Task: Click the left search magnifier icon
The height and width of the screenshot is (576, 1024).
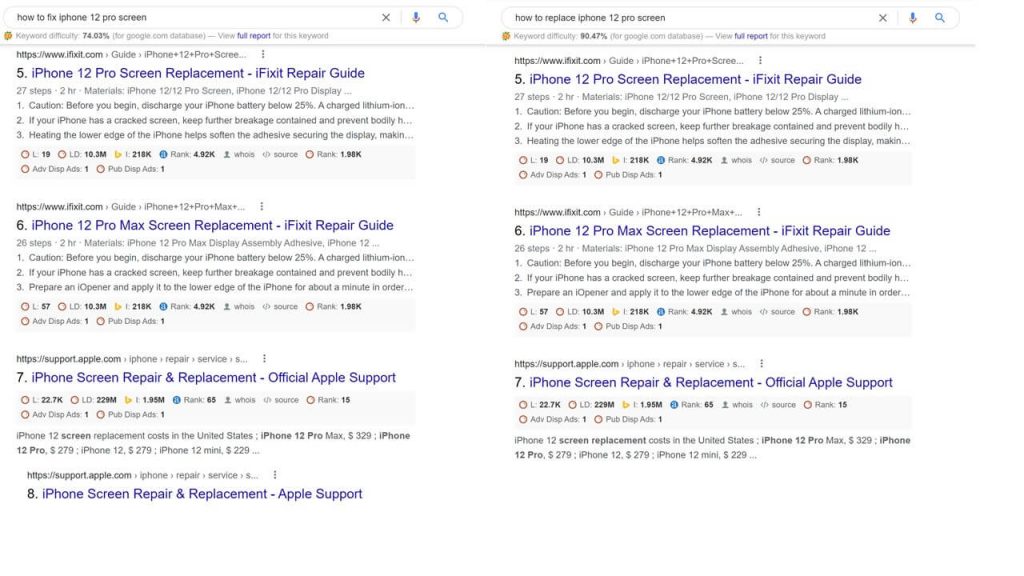Action: tap(443, 18)
